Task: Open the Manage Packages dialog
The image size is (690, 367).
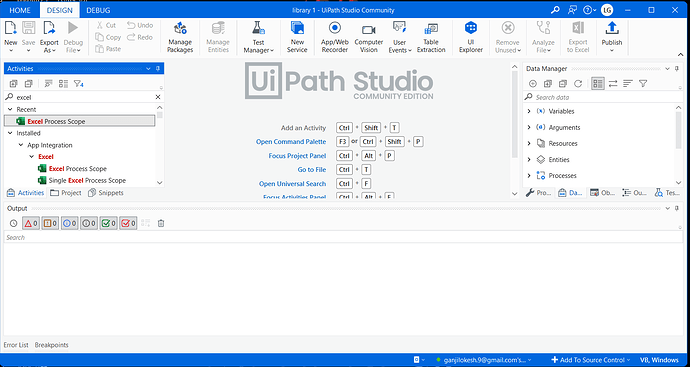Action: 180,37
